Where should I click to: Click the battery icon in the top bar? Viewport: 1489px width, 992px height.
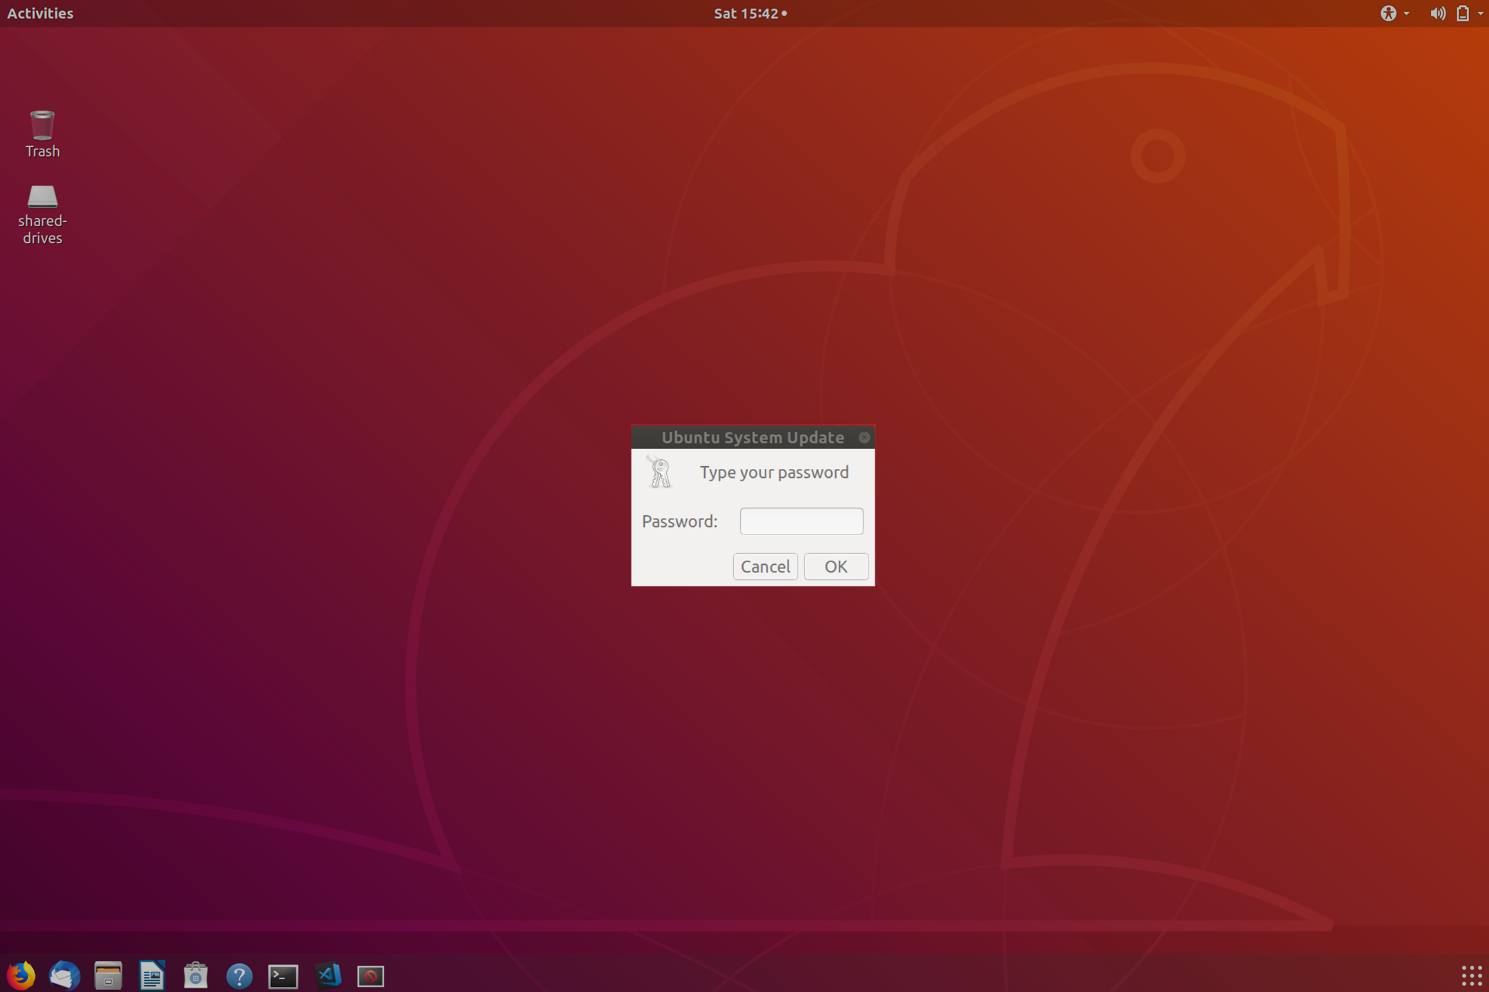(x=1462, y=13)
